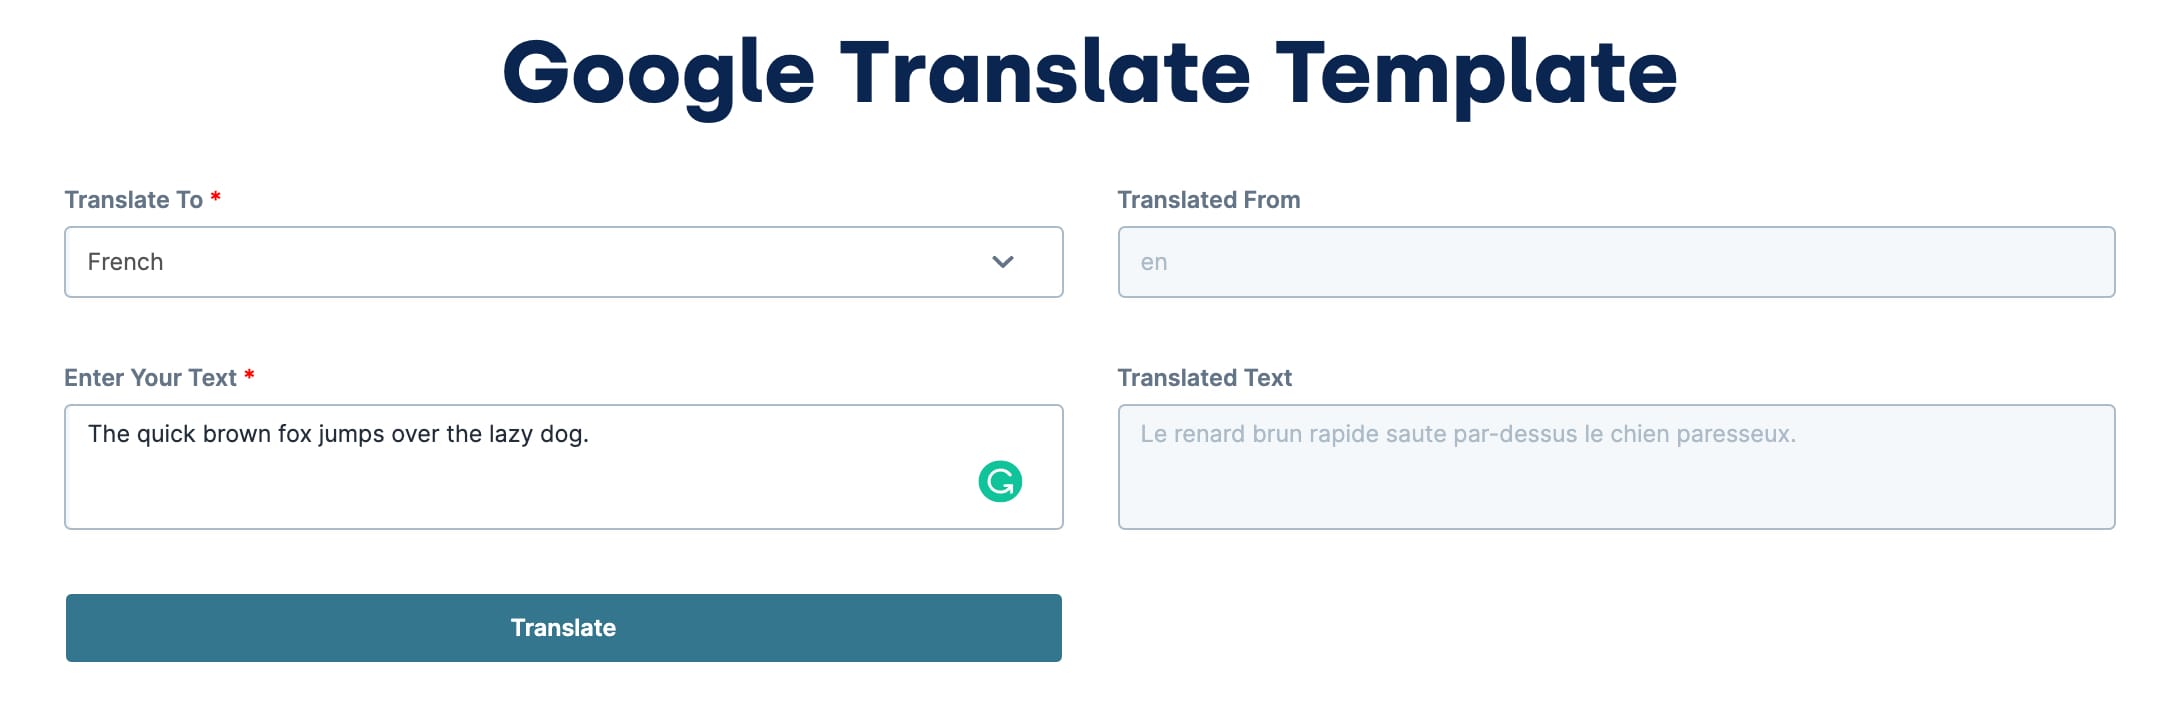Click the word Template in the page heading
Viewport: 2176px width, 714px height.
tap(1476, 74)
